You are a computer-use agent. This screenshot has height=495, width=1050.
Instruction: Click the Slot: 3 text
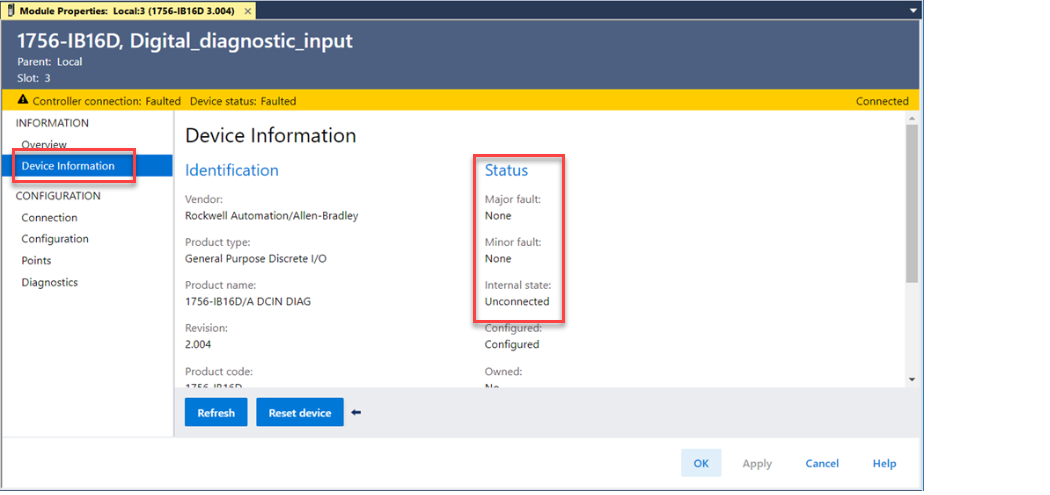[x=33, y=78]
